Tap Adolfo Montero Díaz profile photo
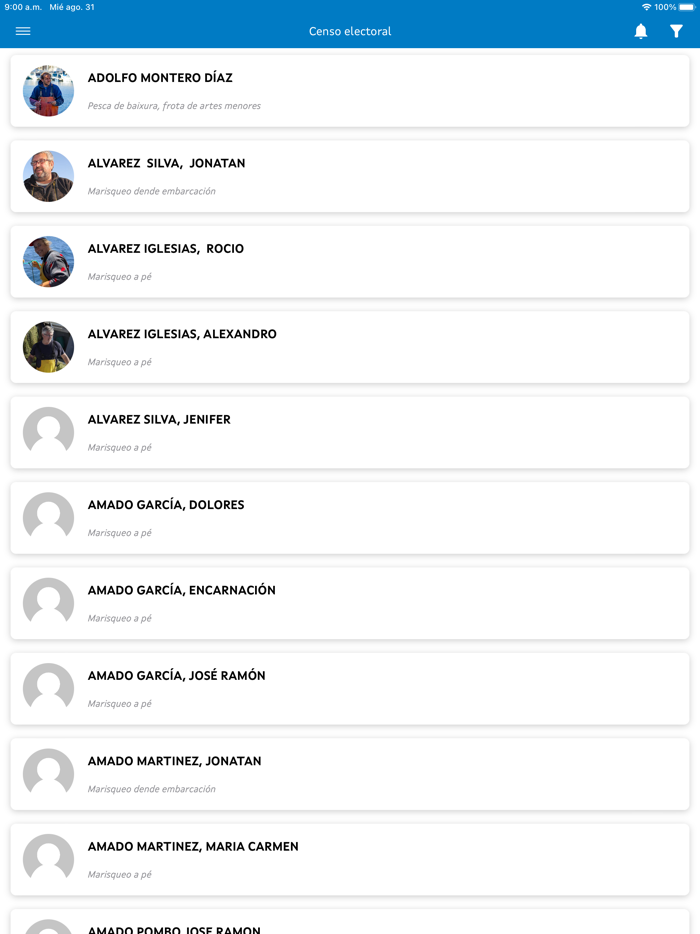The width and height of the screenshot is (700, 934). (48, 91)
